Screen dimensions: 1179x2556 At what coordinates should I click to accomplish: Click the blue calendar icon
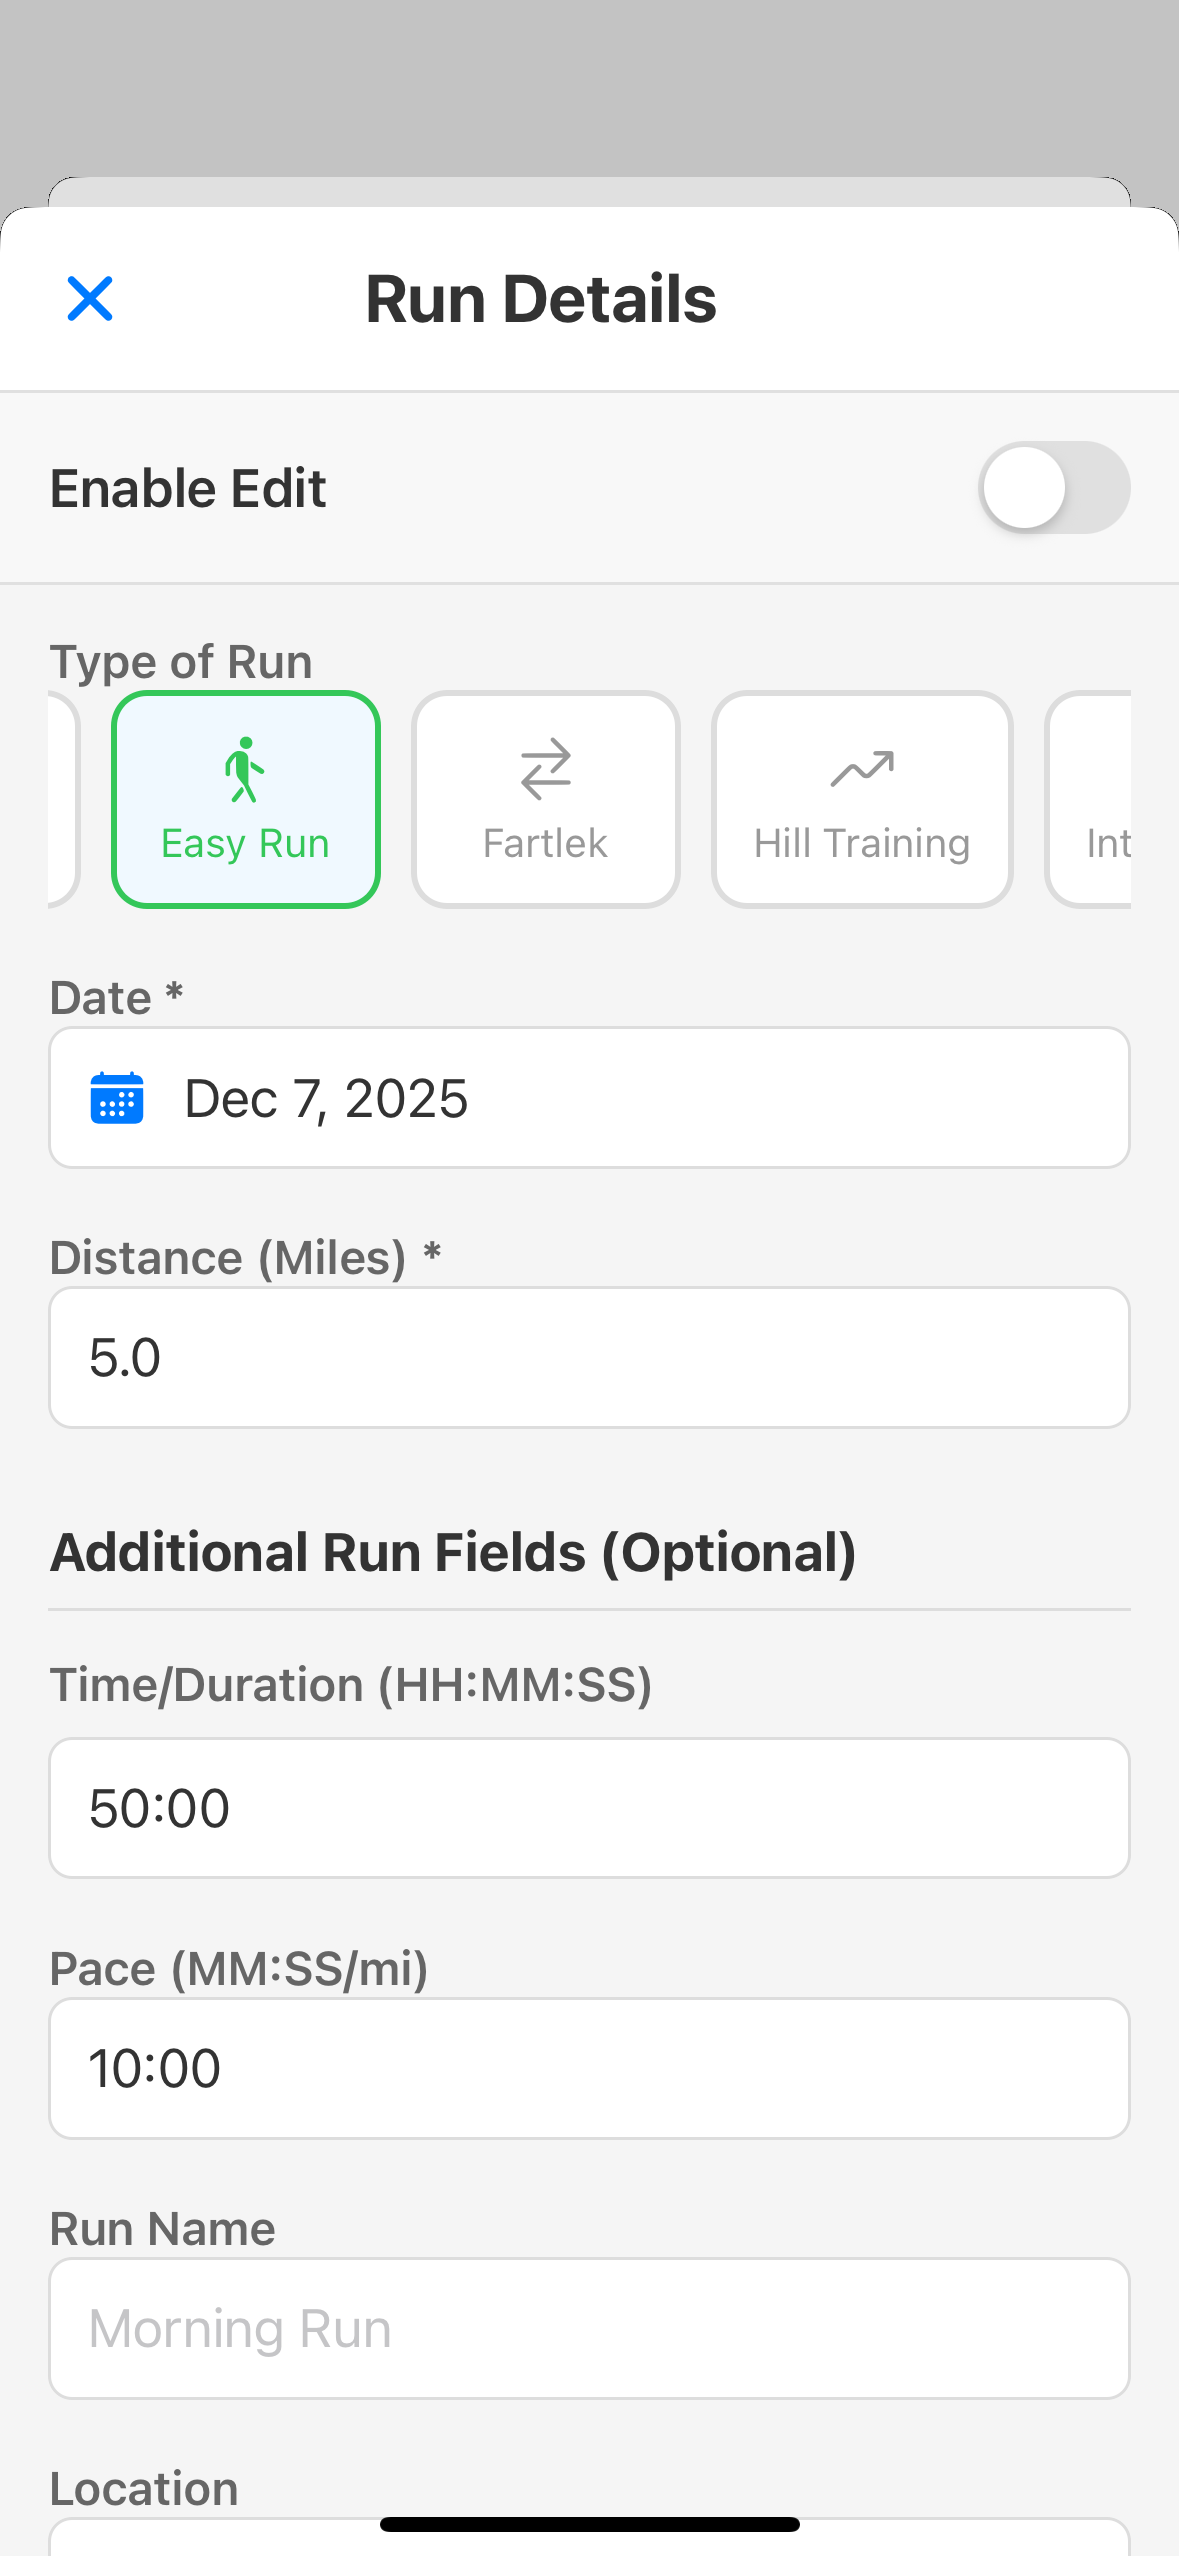pos(117,1098)
